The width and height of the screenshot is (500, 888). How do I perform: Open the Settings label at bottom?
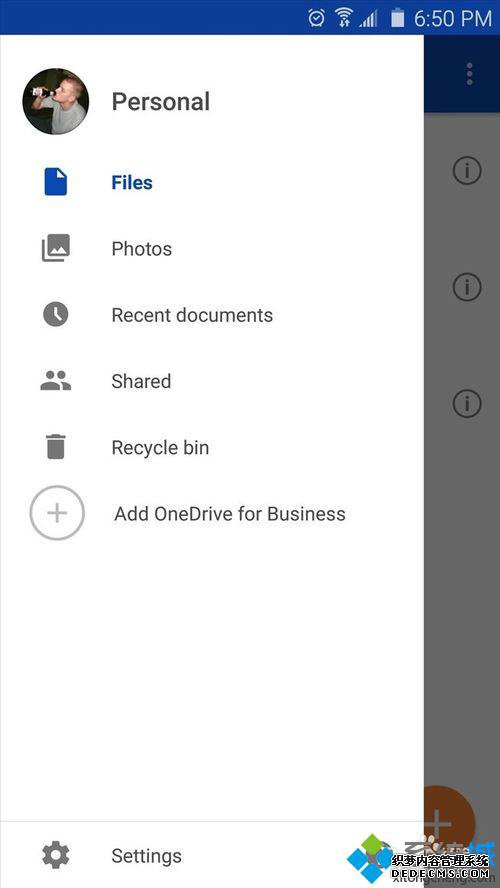pos(147,856)
